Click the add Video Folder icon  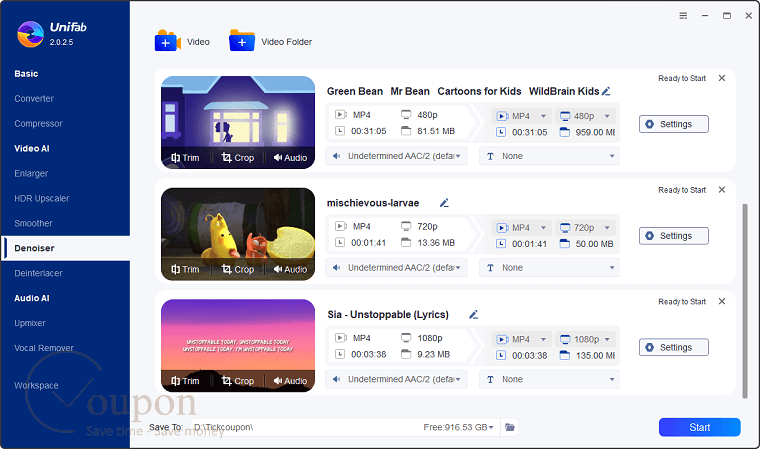point(241,41)
